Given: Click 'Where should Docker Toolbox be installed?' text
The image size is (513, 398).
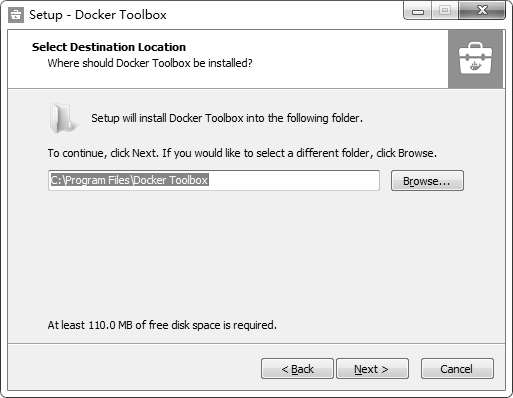Looking at the screenshot, I should (x=150, y=63).
